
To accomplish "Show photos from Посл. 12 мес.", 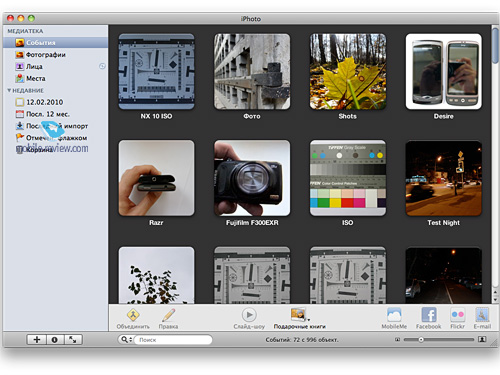I will click(55, 114).
